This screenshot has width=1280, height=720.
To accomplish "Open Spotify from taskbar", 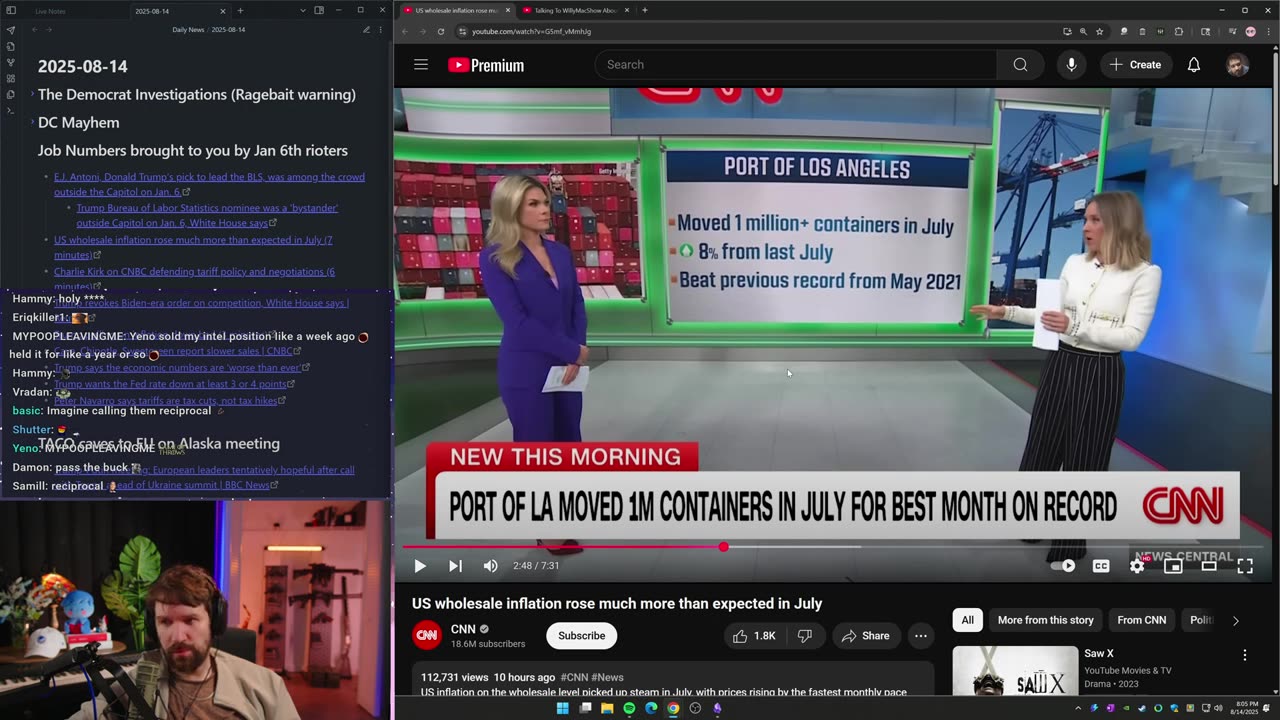I will click(629, 708).
